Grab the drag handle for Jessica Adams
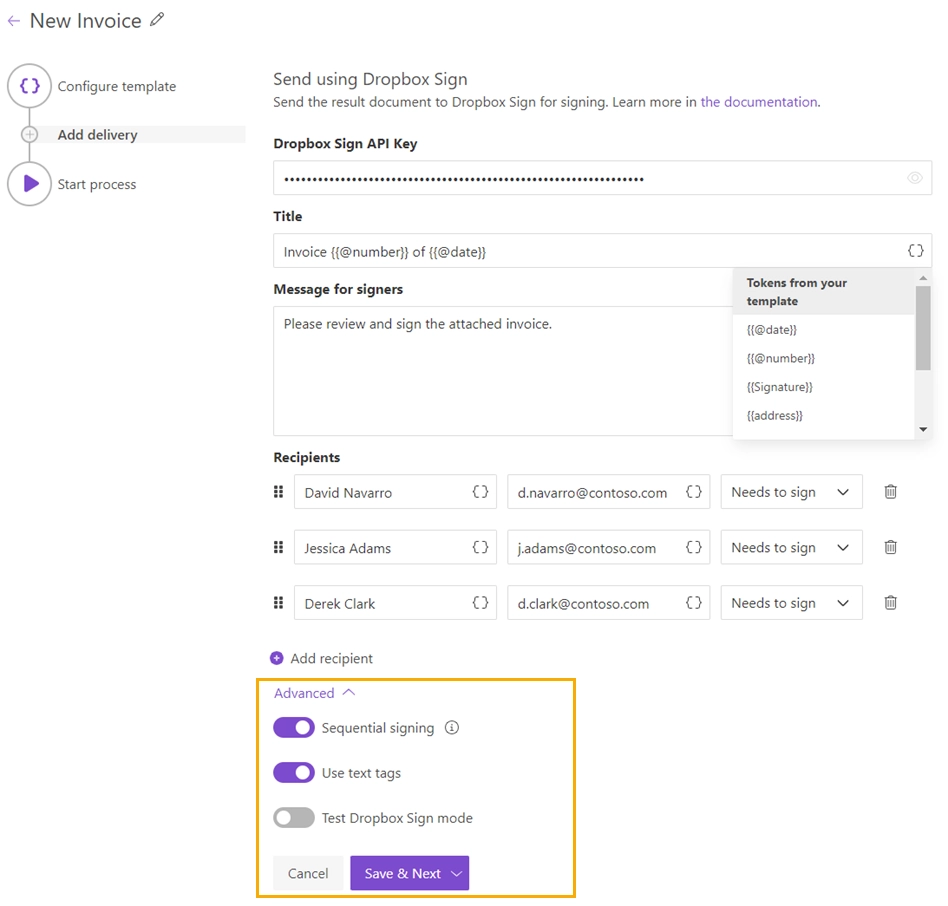Screen dimensions: 948x906 pyautogui.click(x=278, y=548)
